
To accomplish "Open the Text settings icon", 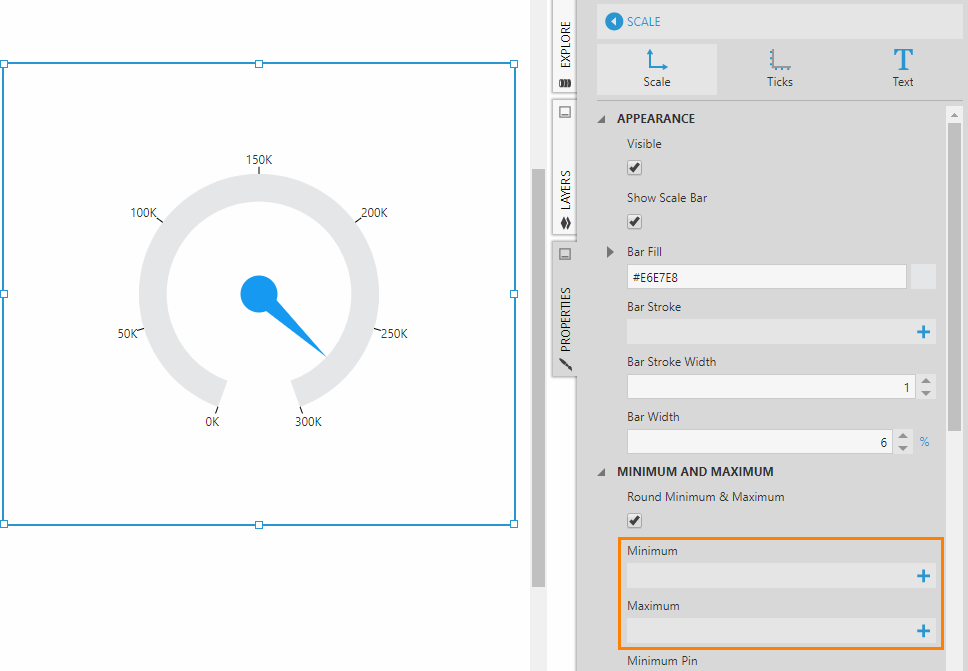I will click(x=903, y=69).
